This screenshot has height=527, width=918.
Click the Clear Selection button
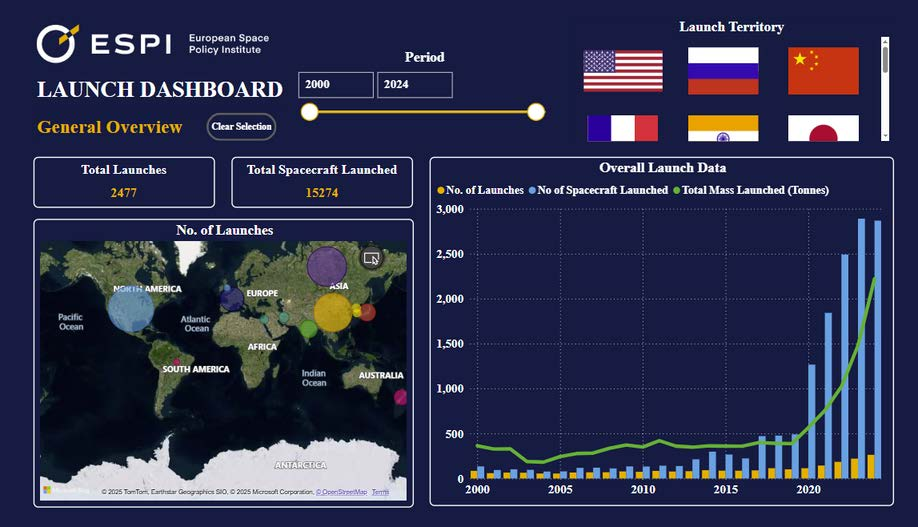pos(241,126)
